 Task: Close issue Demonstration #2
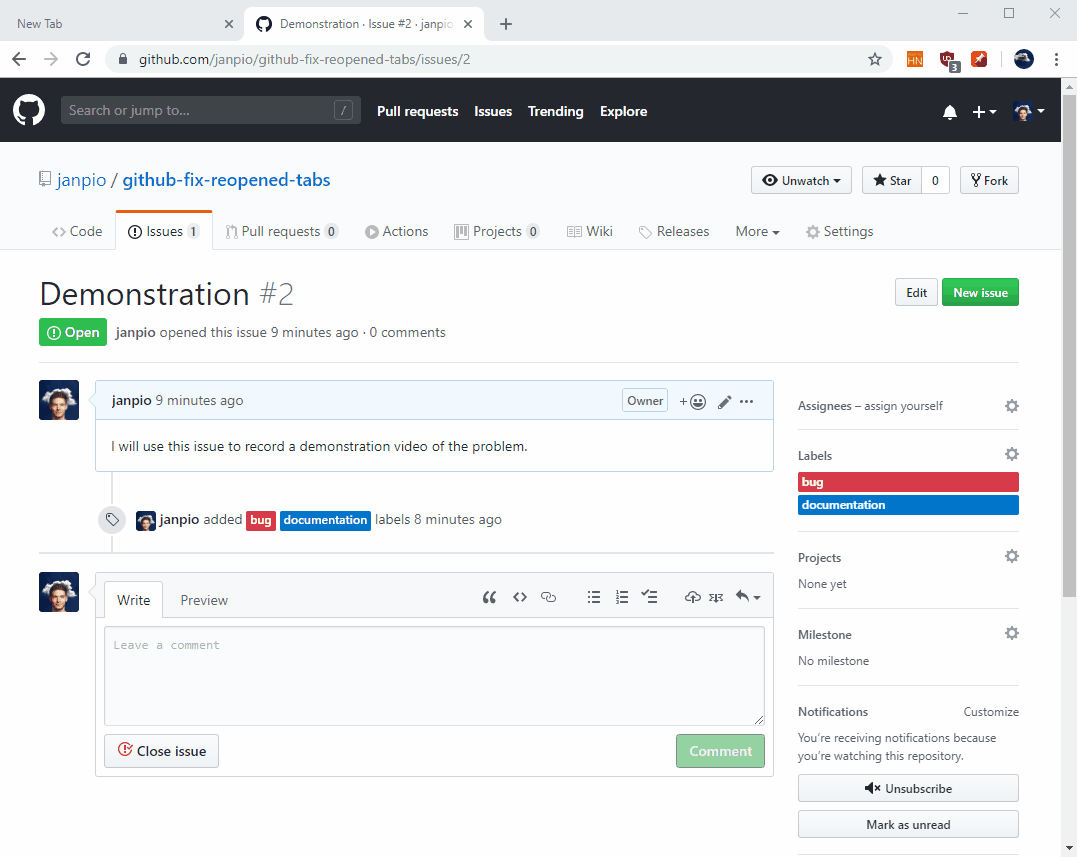point(161,751)
